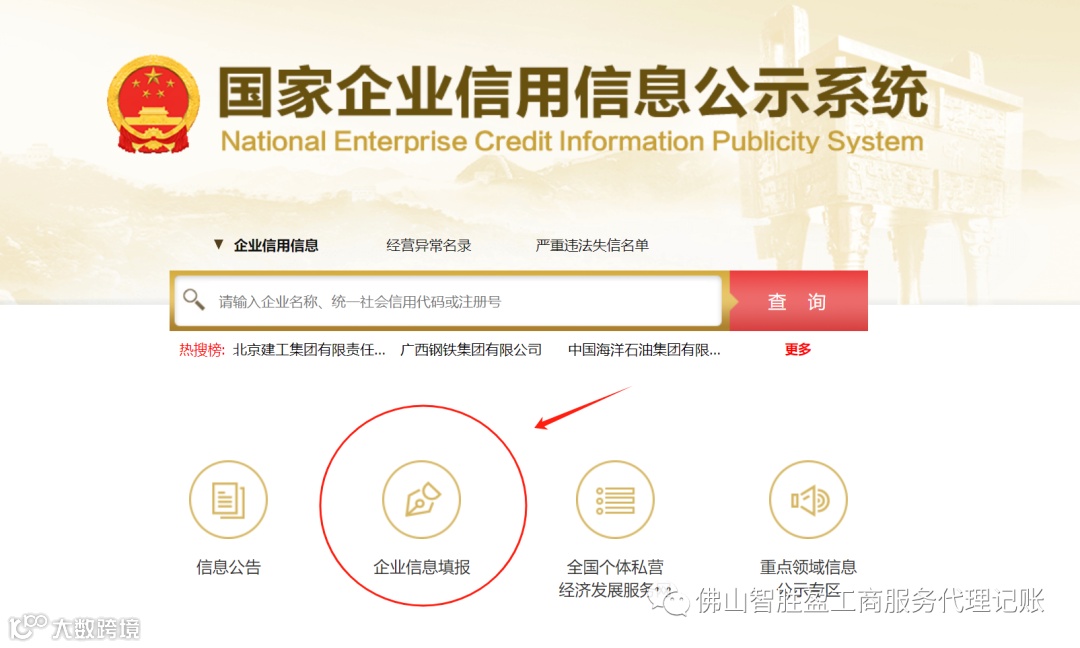Focus the enterprise name search field
This screenshot has height=648, width=1080.
pyautogui.click(x=448, y=301)
